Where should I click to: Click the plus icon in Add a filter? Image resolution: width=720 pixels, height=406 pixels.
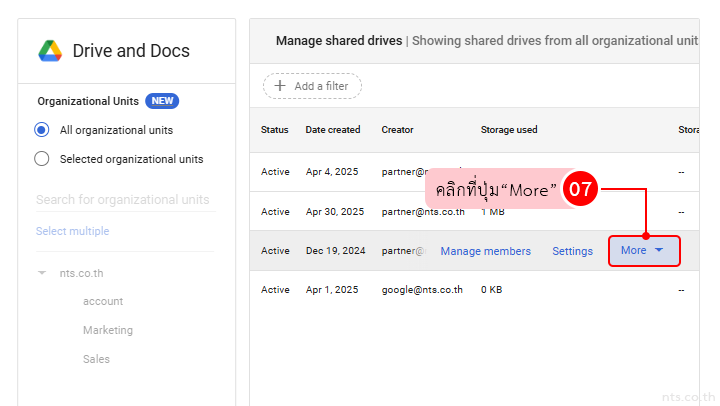[280, 86]
